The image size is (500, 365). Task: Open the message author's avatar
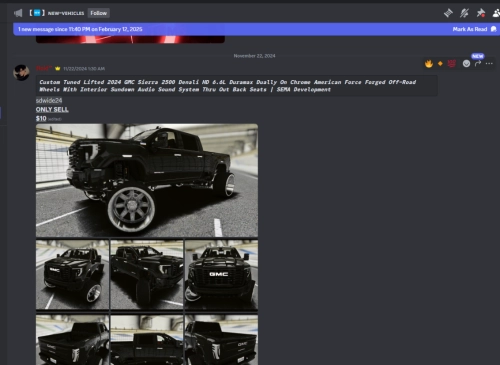pyautogui.click(x=21, y=73)
